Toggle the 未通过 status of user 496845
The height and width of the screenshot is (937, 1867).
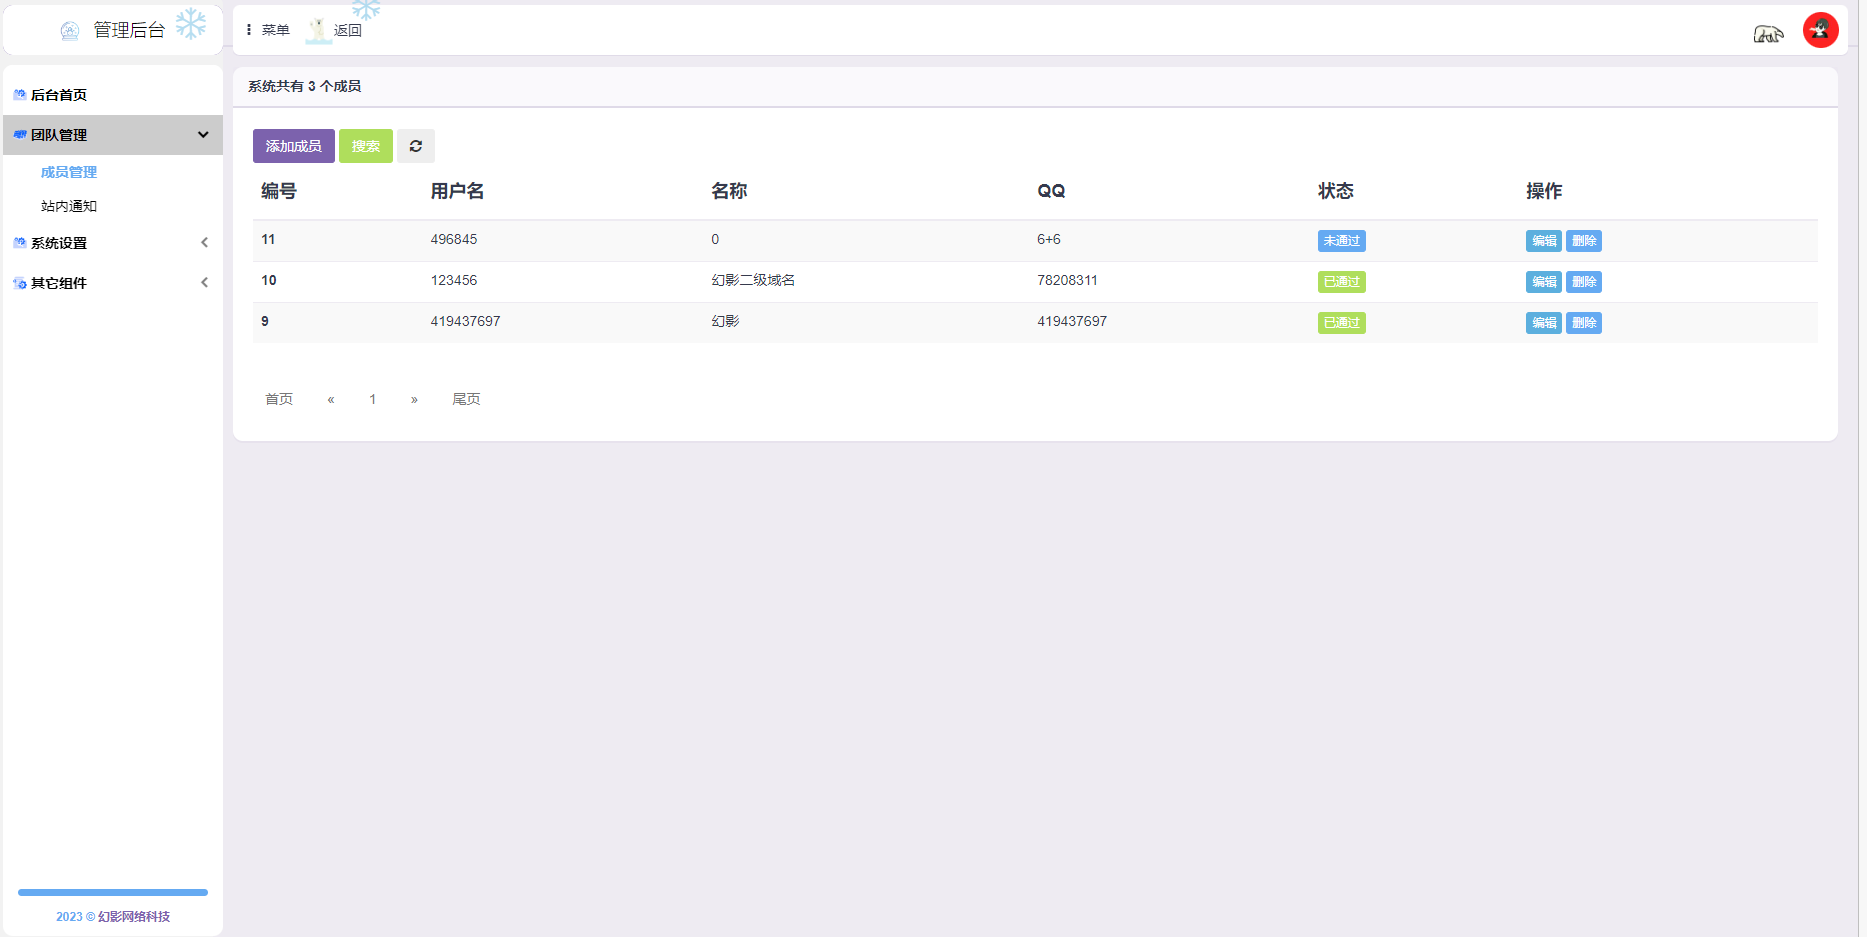pyautogui.click(x=1341, y=241)
